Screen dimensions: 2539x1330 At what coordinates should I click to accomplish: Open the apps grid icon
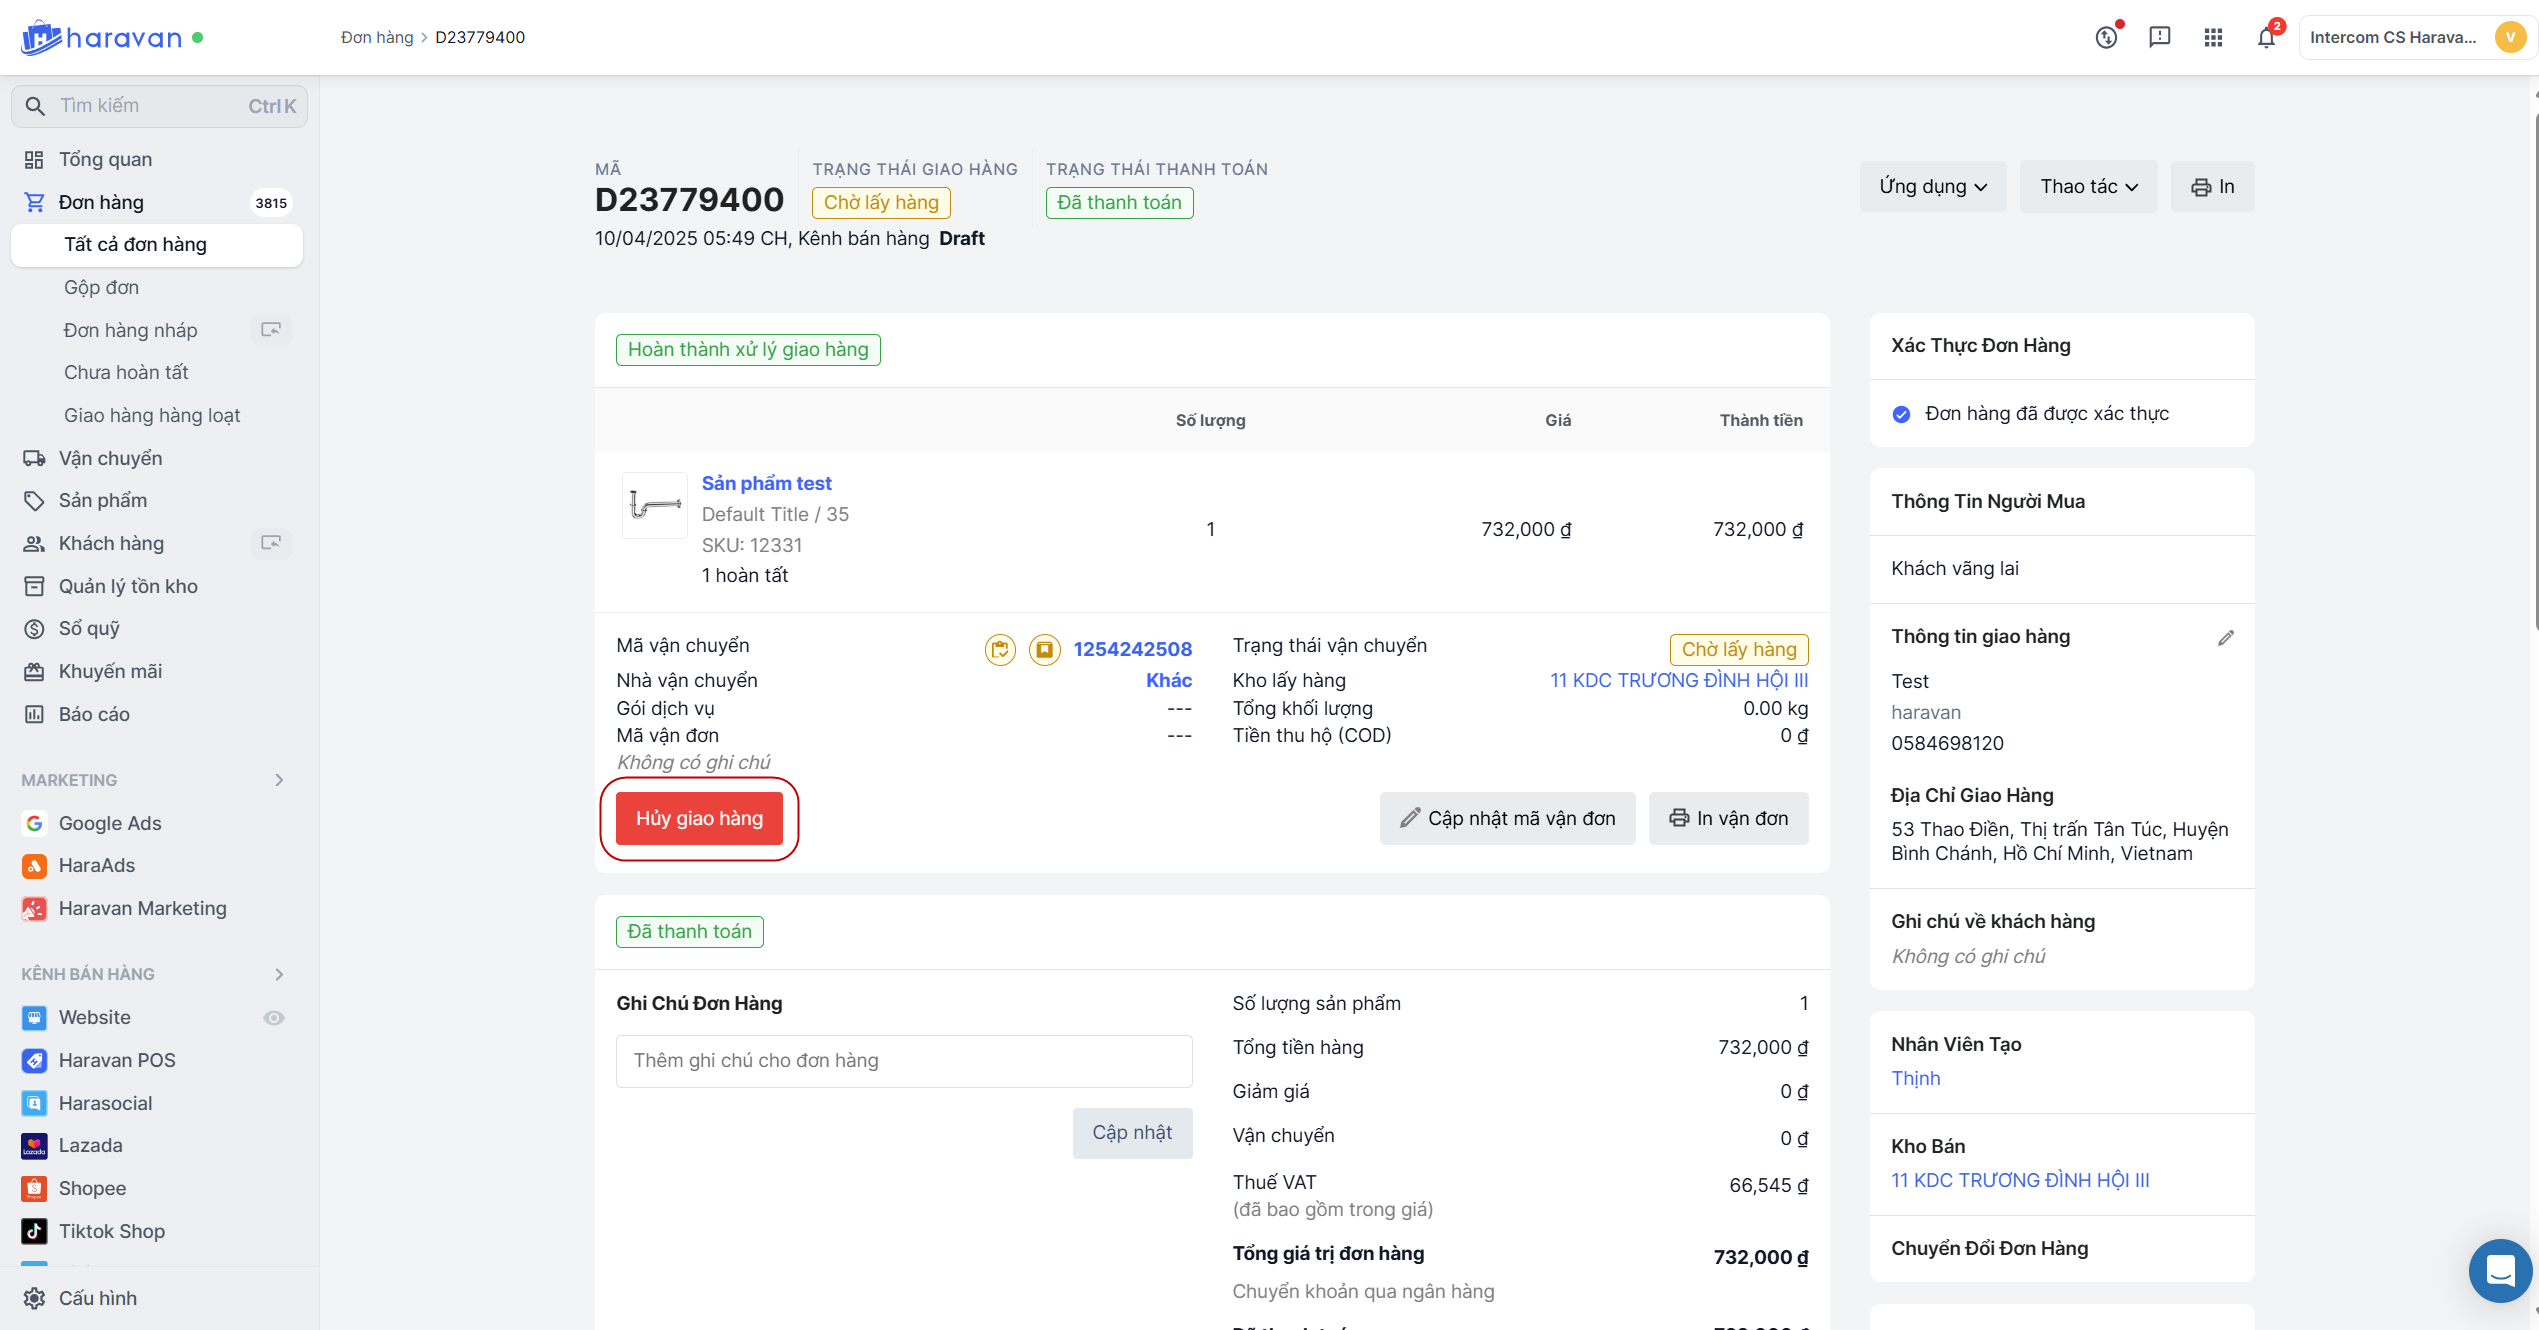[x=2213, y=38]
